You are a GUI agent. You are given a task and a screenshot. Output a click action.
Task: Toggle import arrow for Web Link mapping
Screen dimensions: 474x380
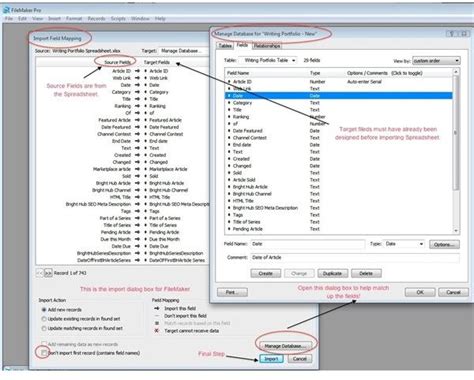click(x=137, y=78)
